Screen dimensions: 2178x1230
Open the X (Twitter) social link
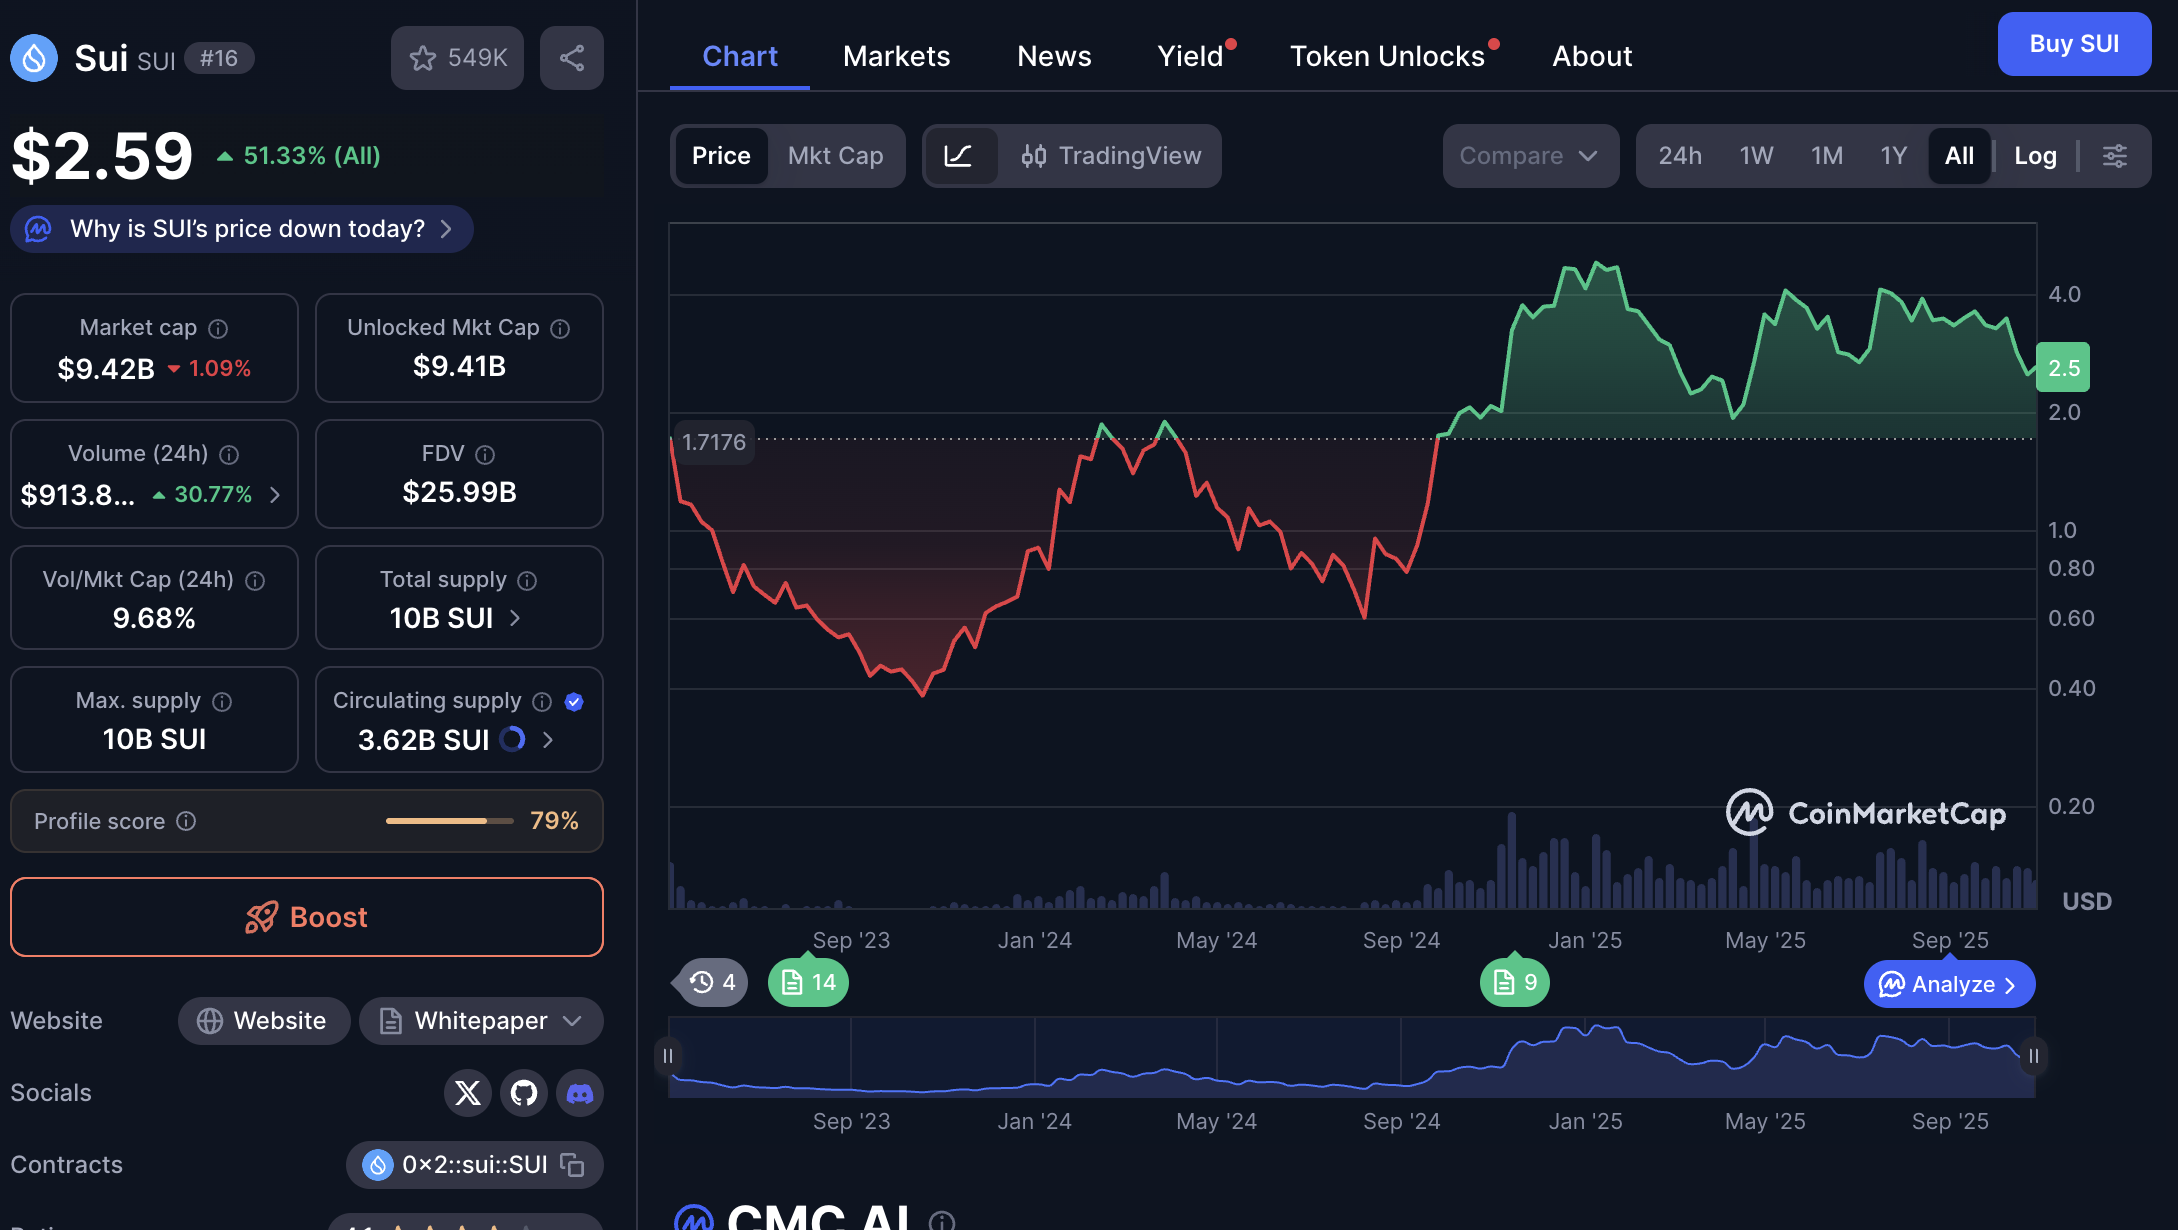tap(467, 1093)
